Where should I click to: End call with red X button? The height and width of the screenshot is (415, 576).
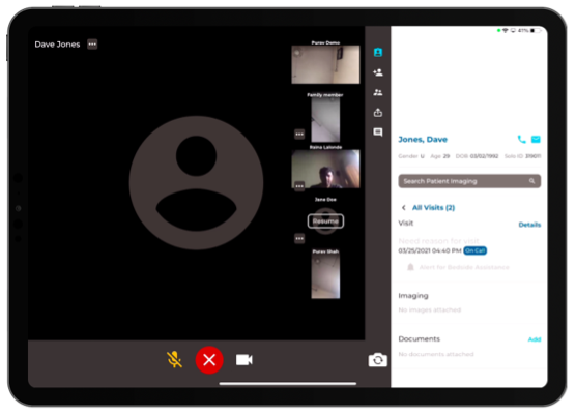pyautogui.click(x=209, y=360)
